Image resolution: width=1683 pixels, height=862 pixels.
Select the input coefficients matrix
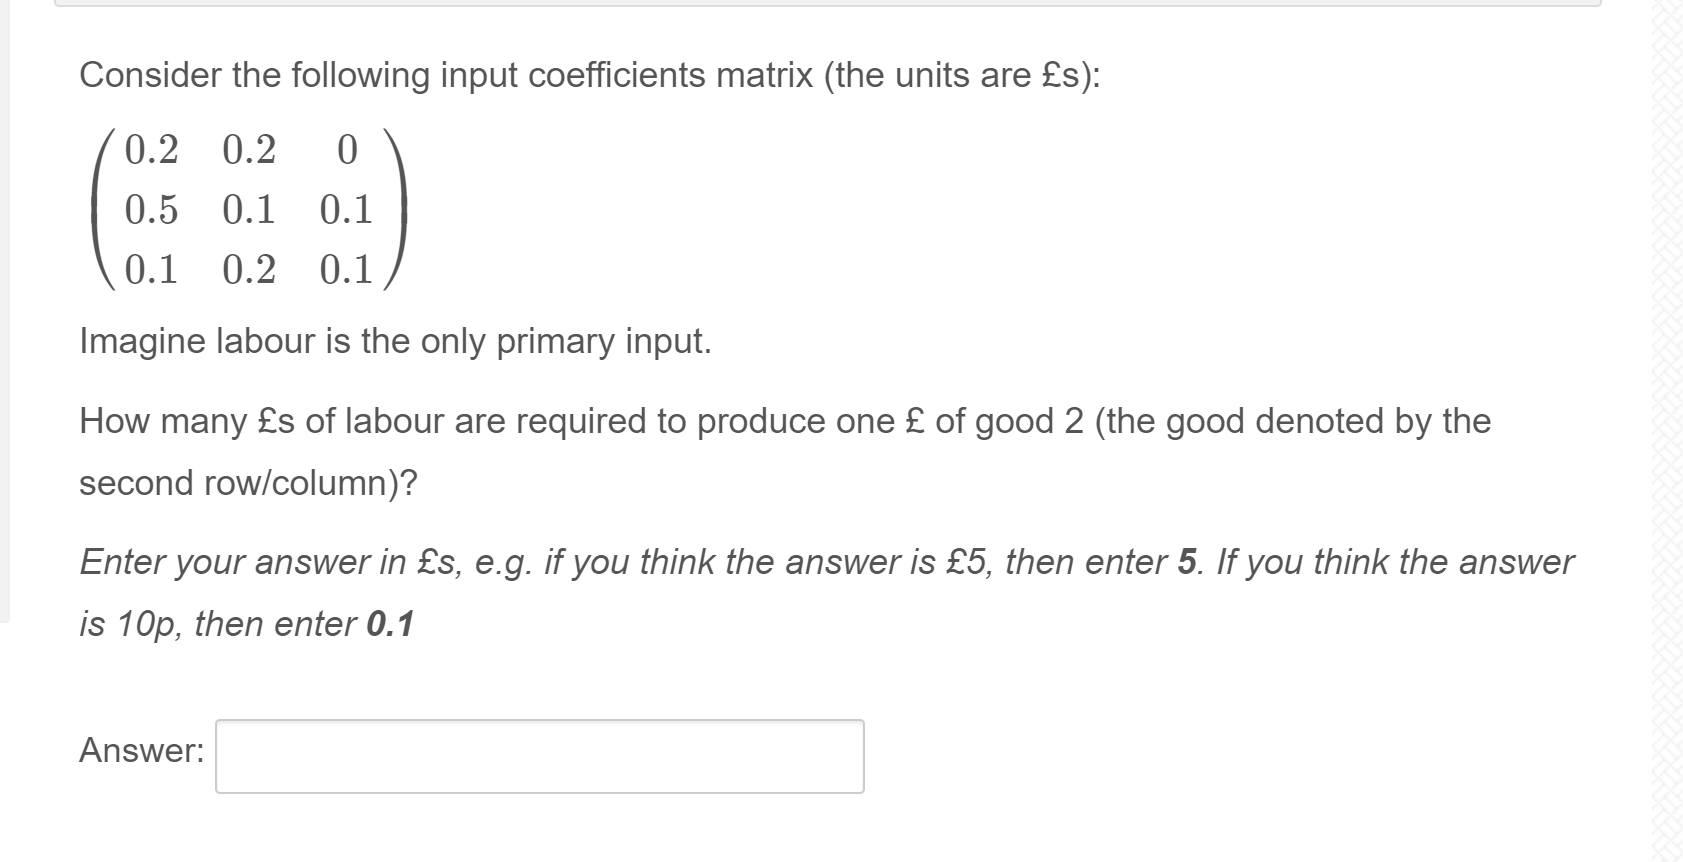pyautogui.click(x=250, y=210)
